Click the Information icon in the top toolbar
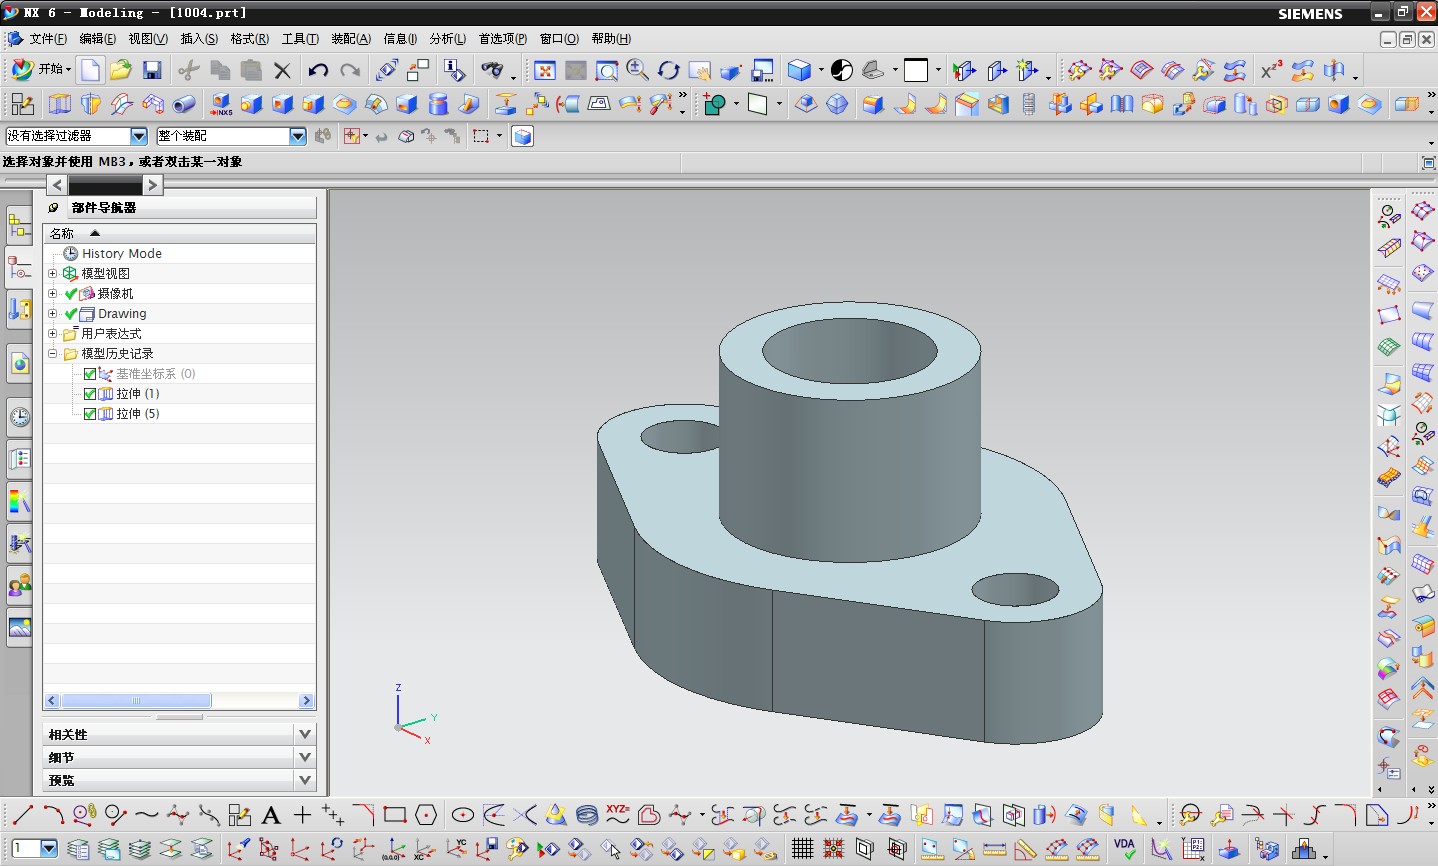Viewport: 1438px width, 866px height. (455, 70)
